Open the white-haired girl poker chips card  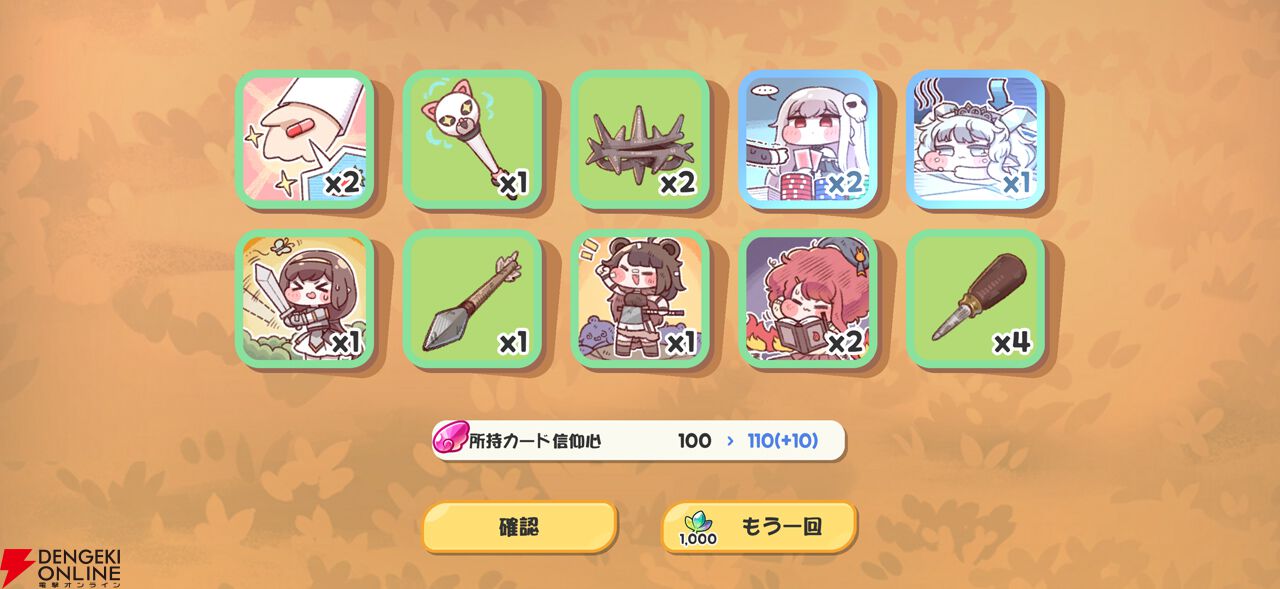808,139
